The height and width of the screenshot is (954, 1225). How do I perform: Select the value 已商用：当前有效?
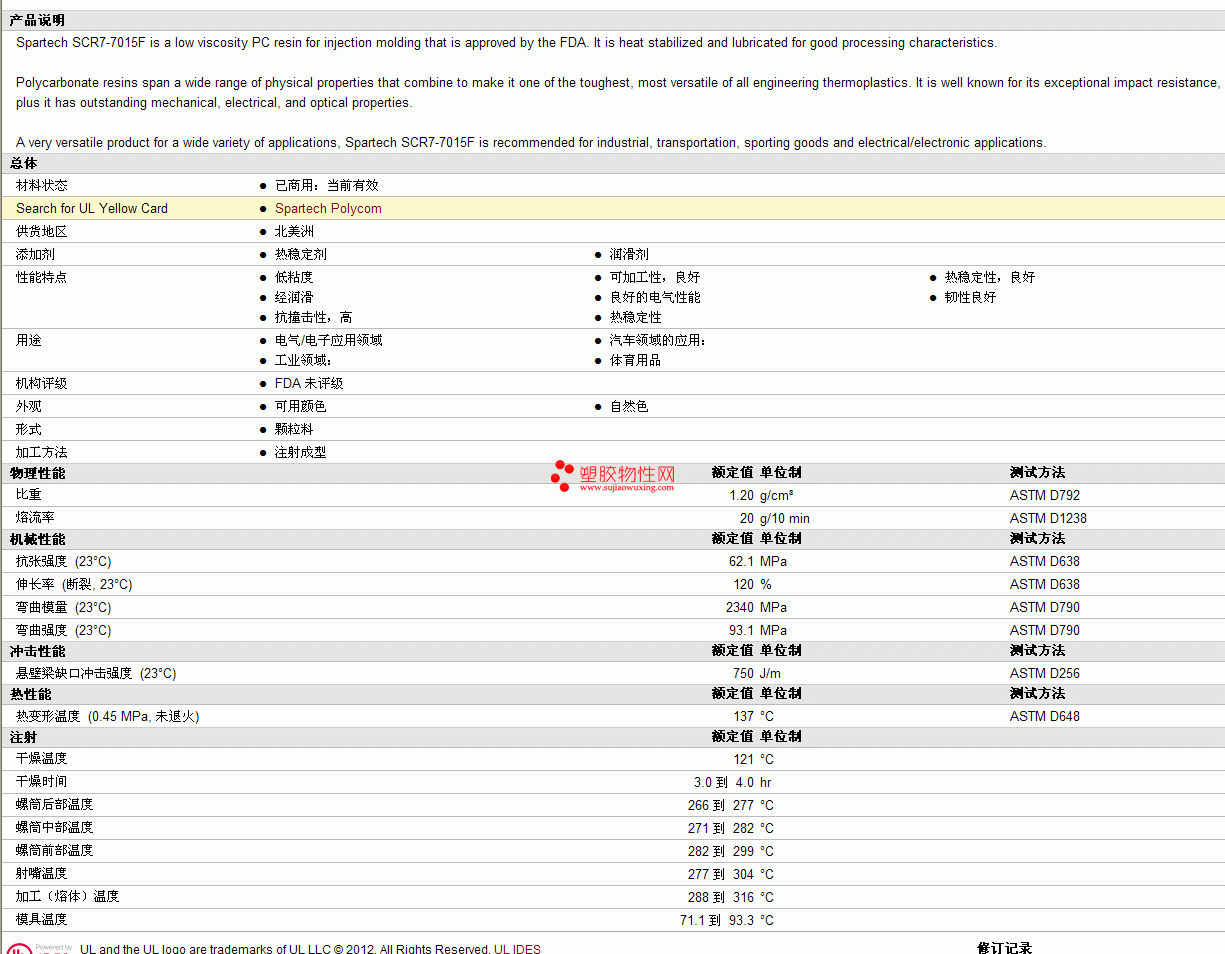coord(327,185)
